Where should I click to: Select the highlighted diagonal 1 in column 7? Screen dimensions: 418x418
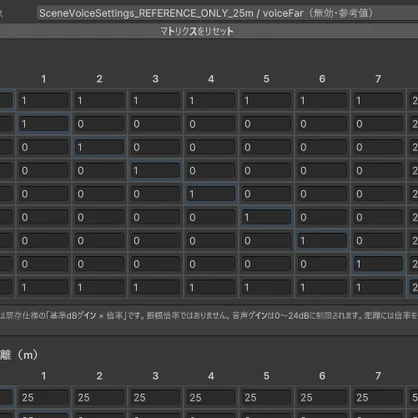[378, 264]
